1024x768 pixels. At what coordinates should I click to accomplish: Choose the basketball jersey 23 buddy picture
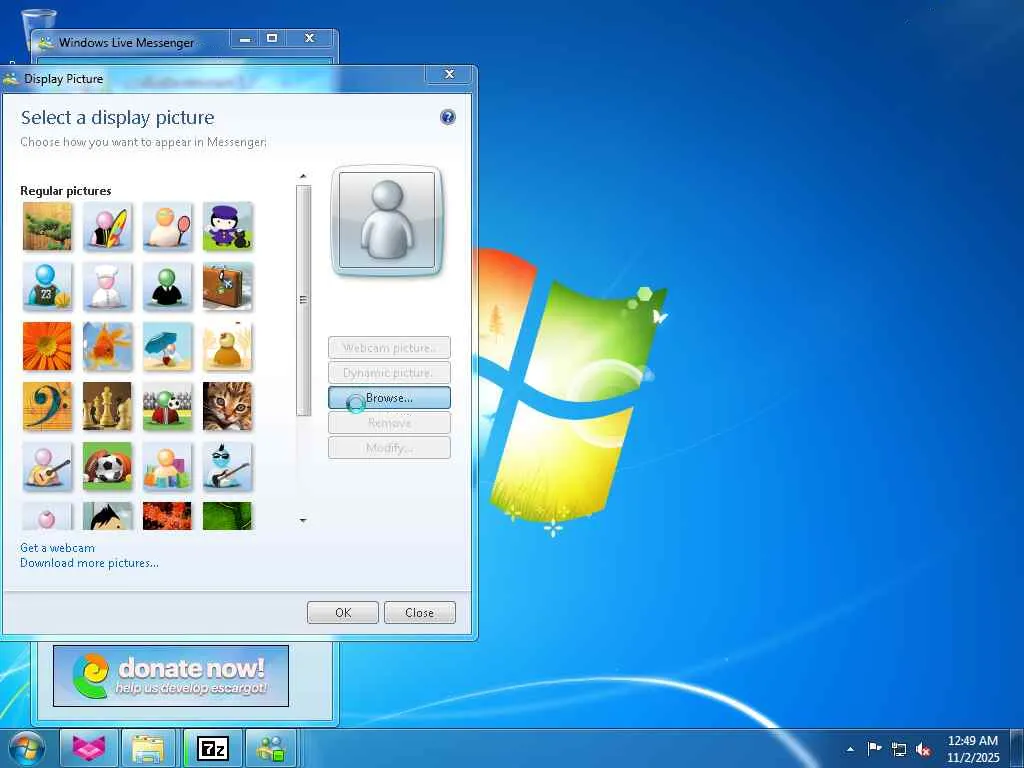[47, 286]
